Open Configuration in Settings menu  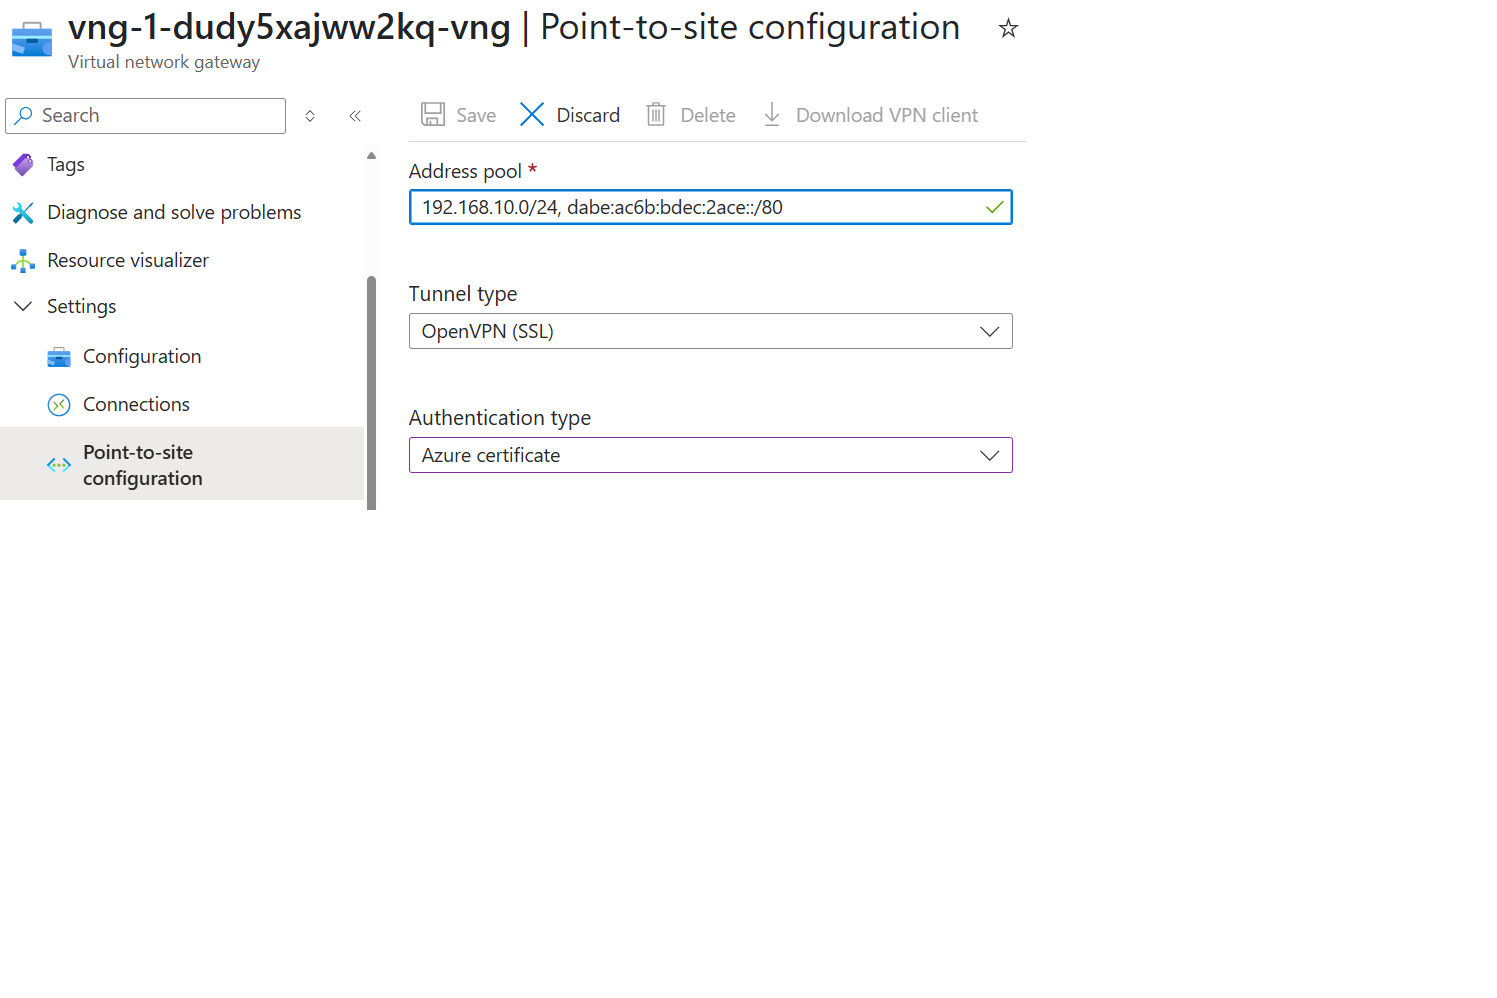click(142, 357)
